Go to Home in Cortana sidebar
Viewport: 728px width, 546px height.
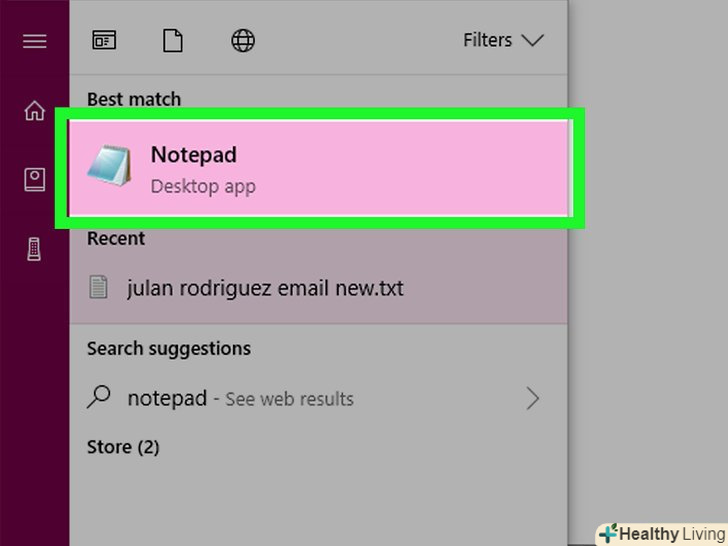pos(35,110)
